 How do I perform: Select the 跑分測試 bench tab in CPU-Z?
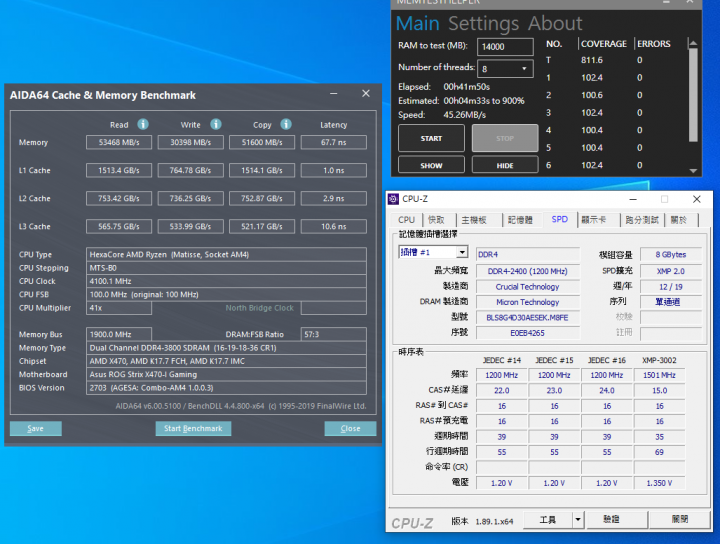[x=642, y=220]
